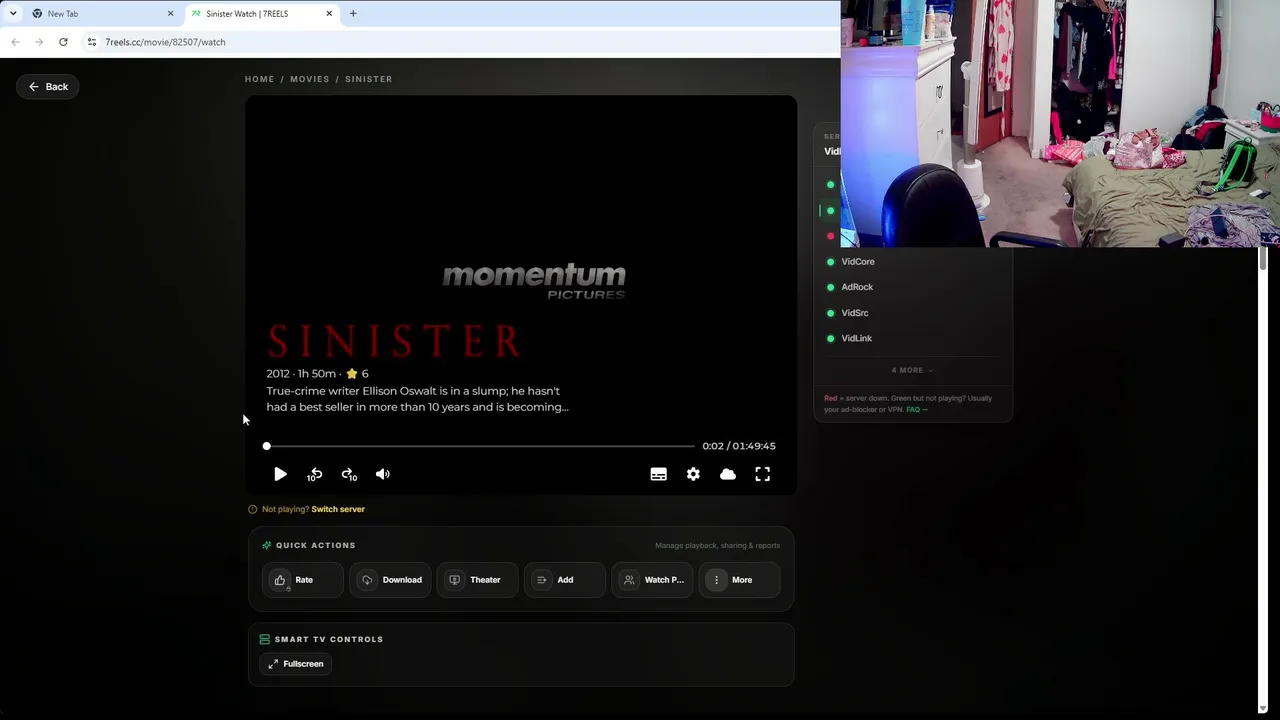1280x720 pixels.
Task: Enable Theater mode
Action: tap(477, 580)
